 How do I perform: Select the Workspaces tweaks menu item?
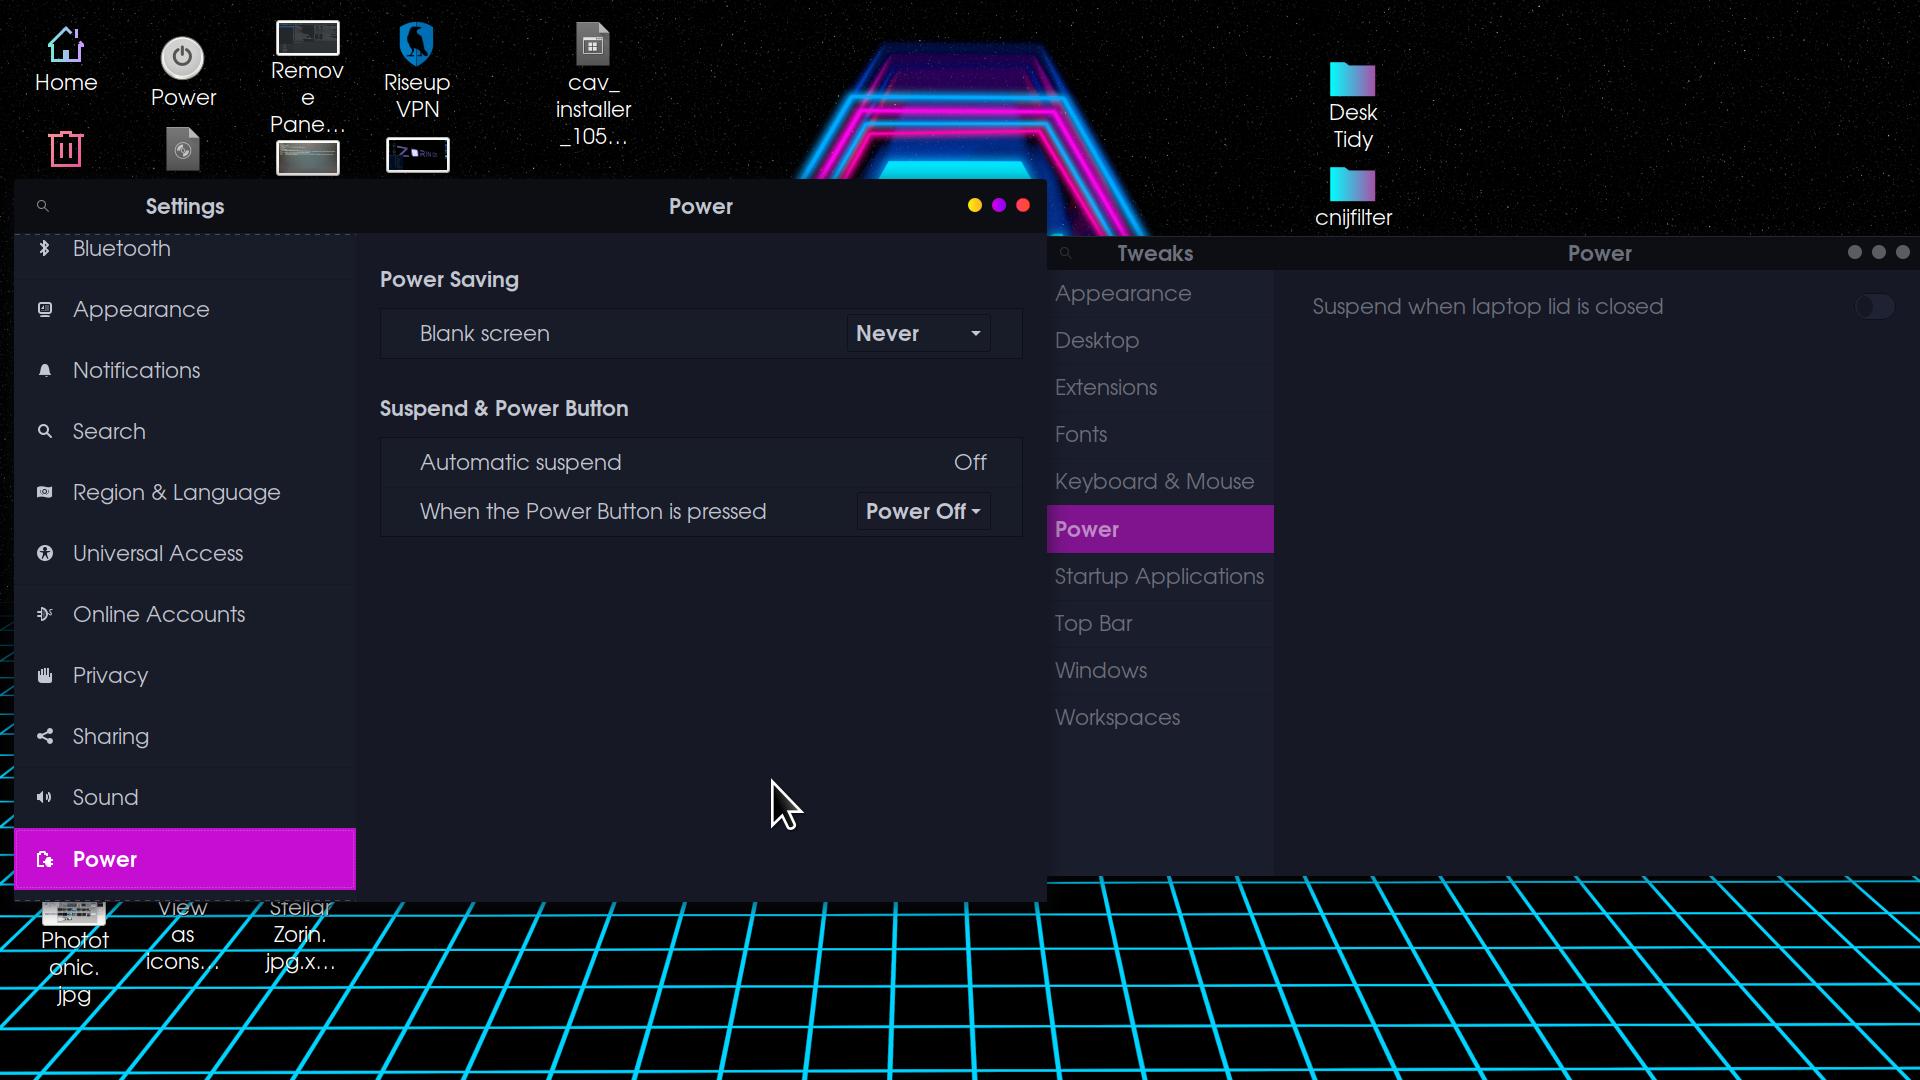(x=1118, y=717)
